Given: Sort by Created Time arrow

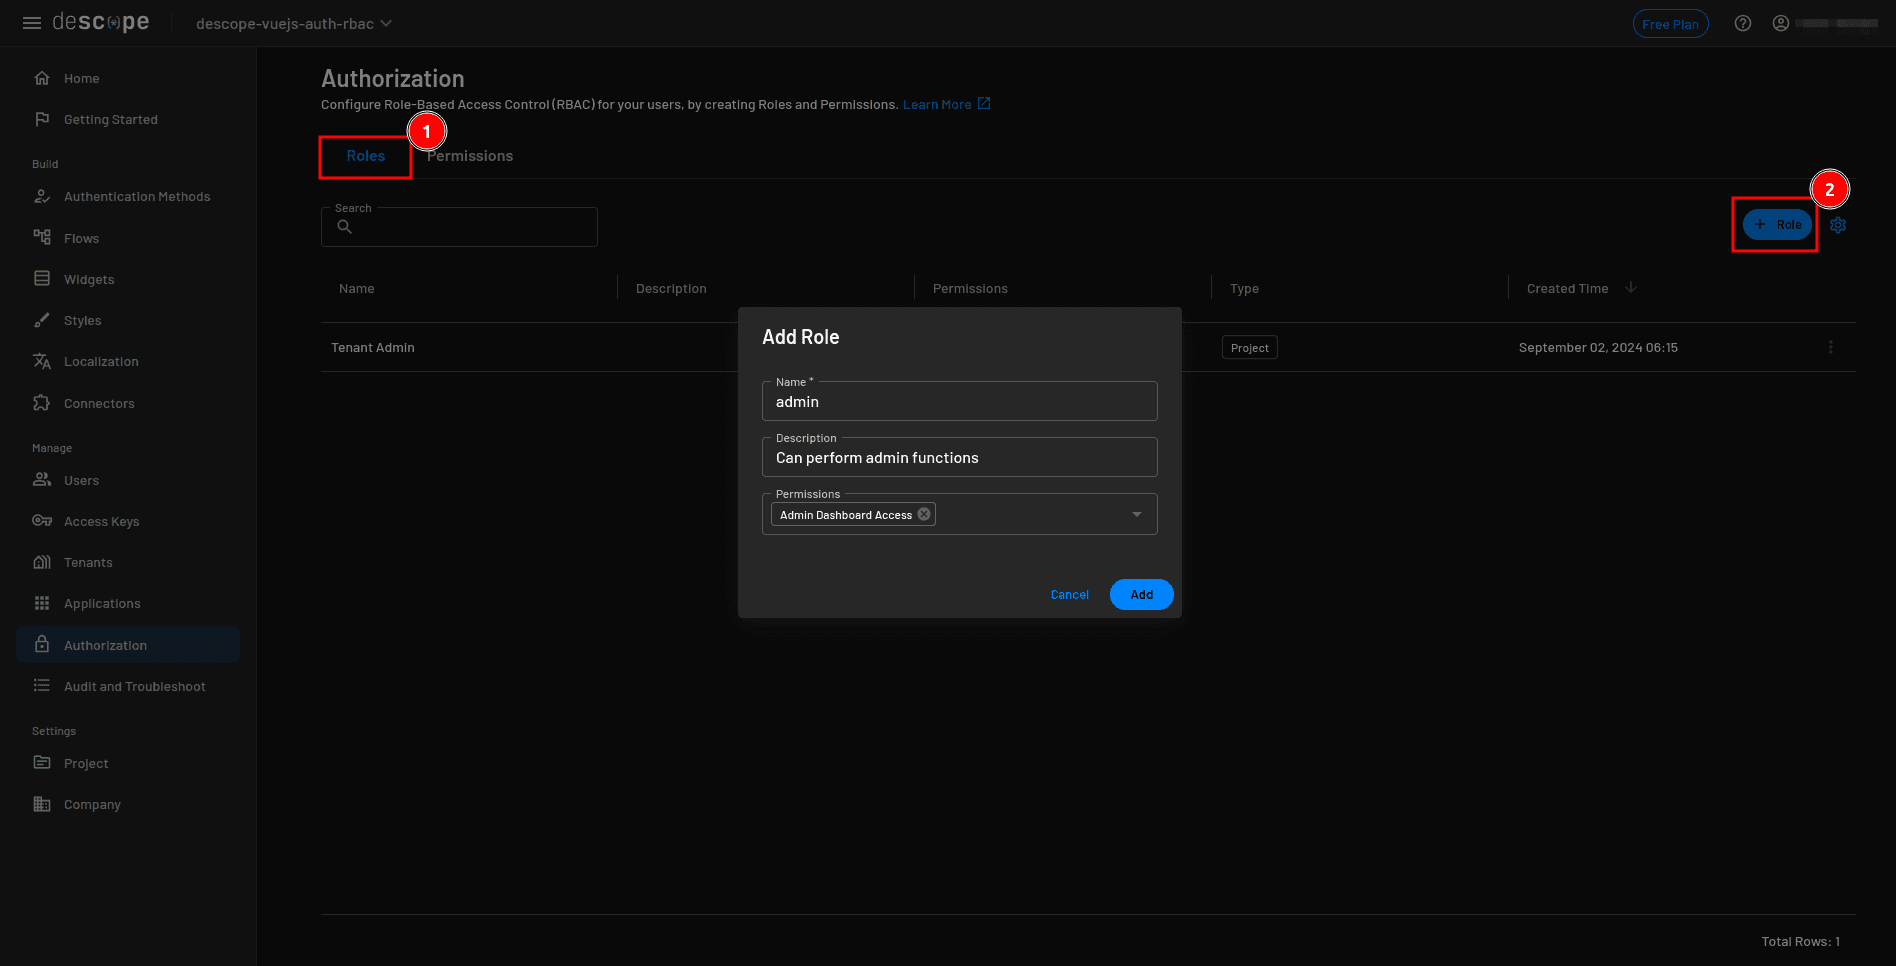Looking at the screenshot, I should (x=1631, y=288).
